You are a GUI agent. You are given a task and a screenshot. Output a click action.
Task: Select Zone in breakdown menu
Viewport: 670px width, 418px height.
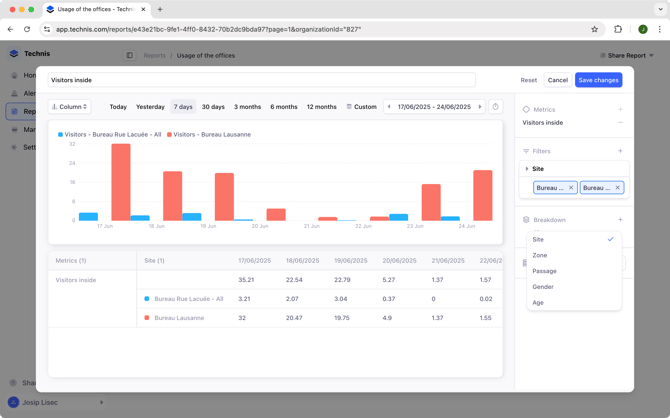[540, 255]
